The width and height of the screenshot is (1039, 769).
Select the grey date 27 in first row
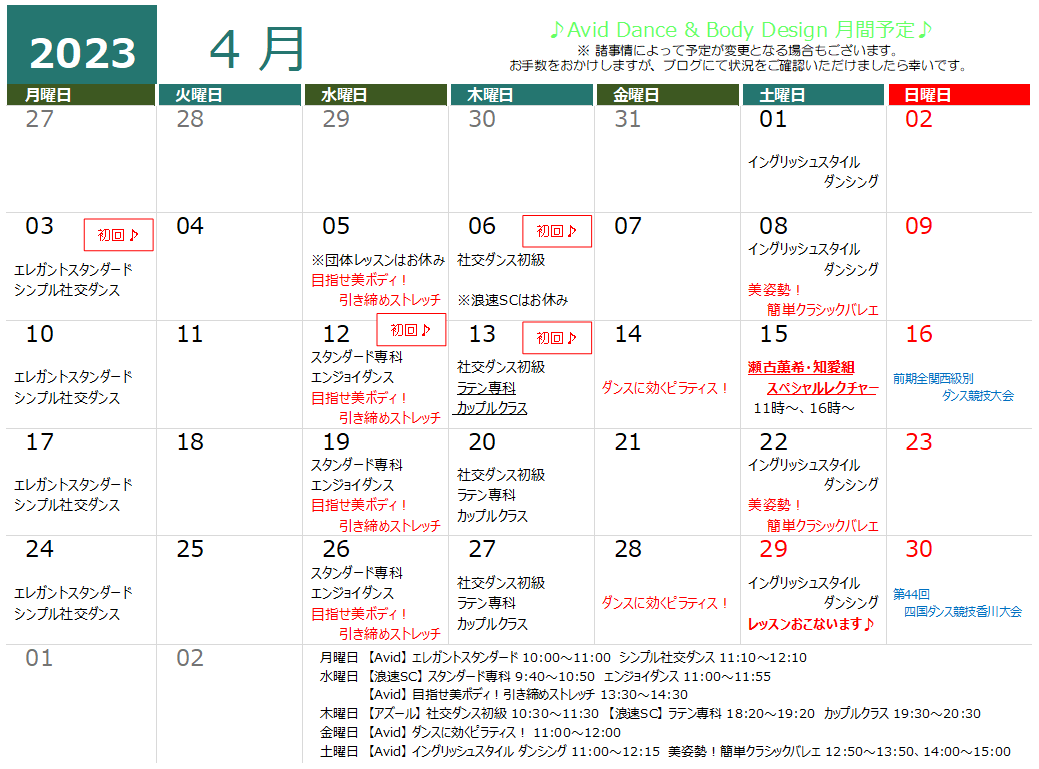39,119
